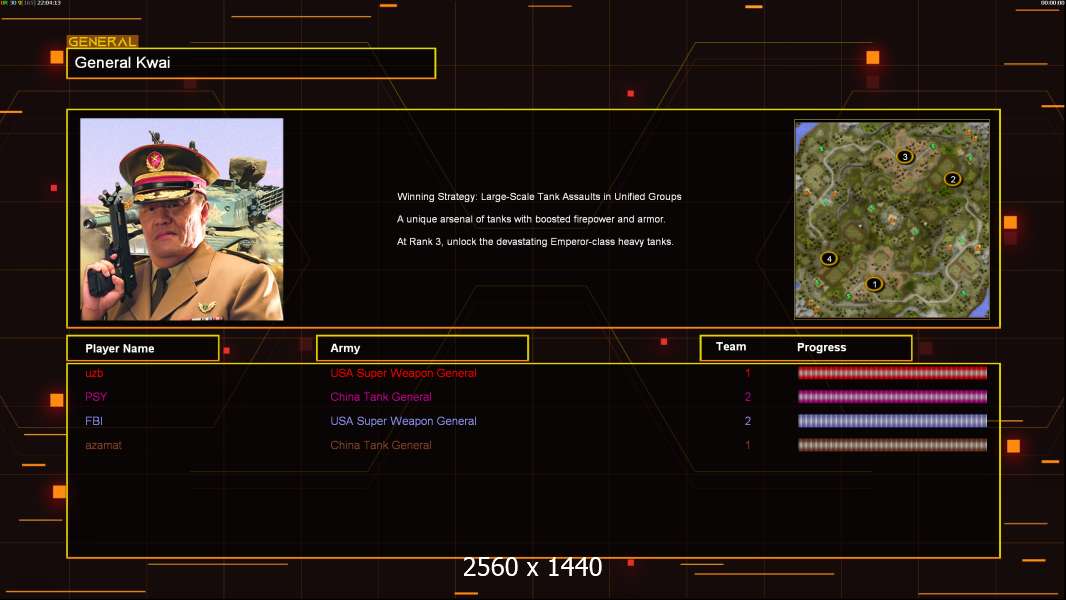This screenshot has width=1066, height=600.
Task: Click start position marker 2 on minimap
Action: click(952, 179)
